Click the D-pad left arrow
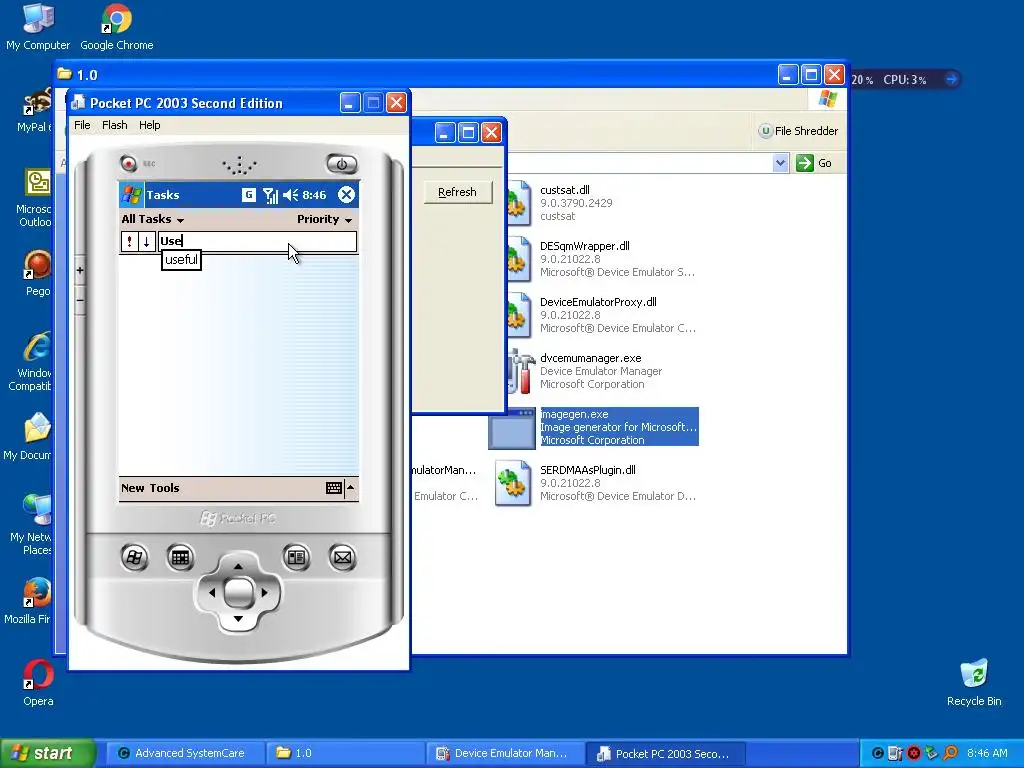The image size is (1024, 768). [212, 592]
